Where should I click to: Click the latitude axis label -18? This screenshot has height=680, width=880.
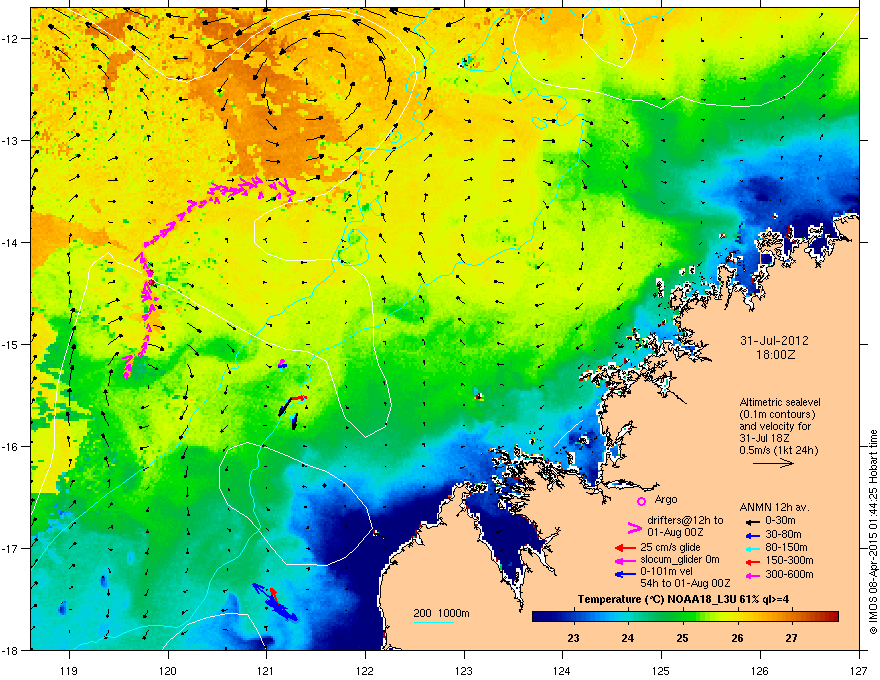pos(11,650)
